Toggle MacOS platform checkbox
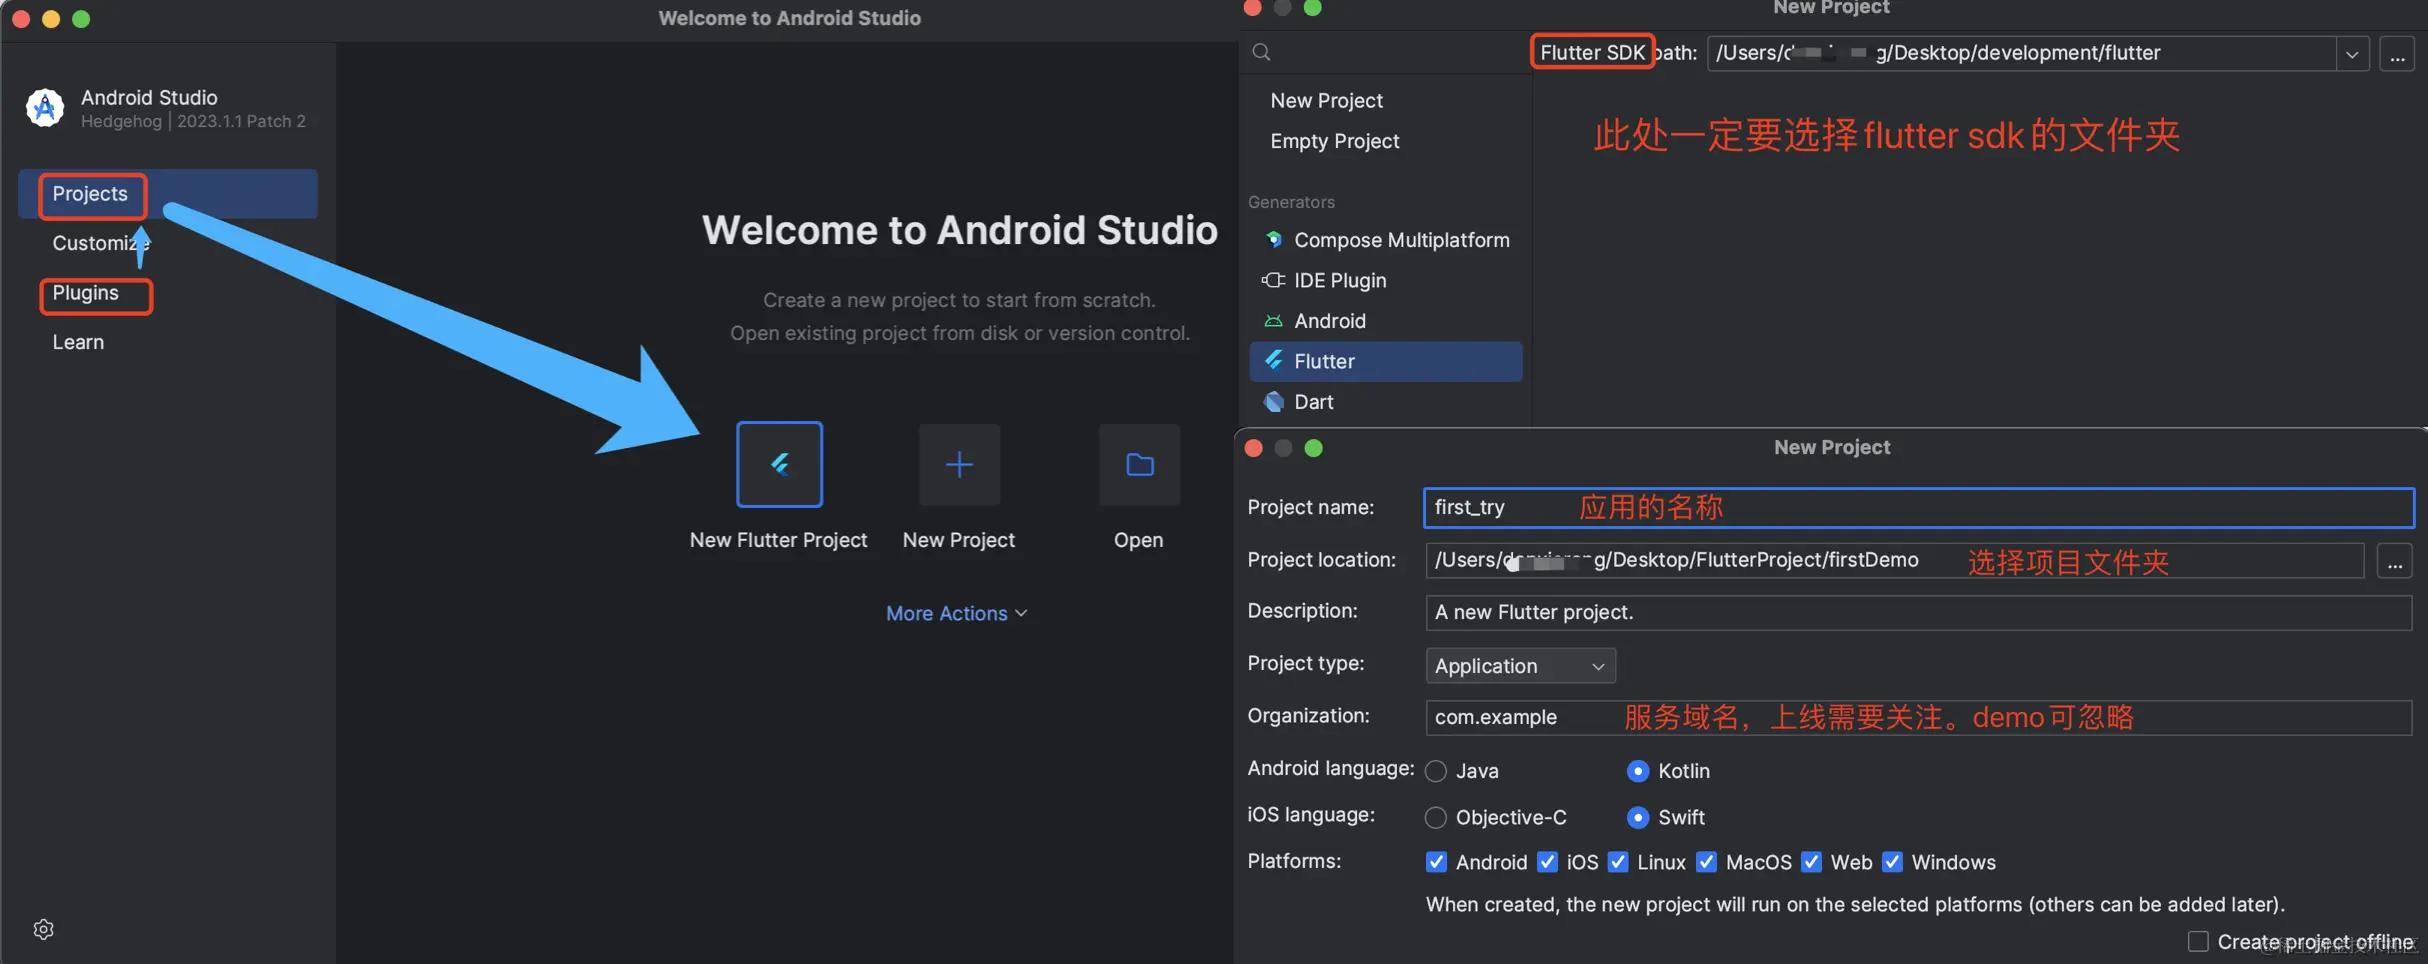The width and height of the screenshot is (2428, 964). [x=1707, y=862]
